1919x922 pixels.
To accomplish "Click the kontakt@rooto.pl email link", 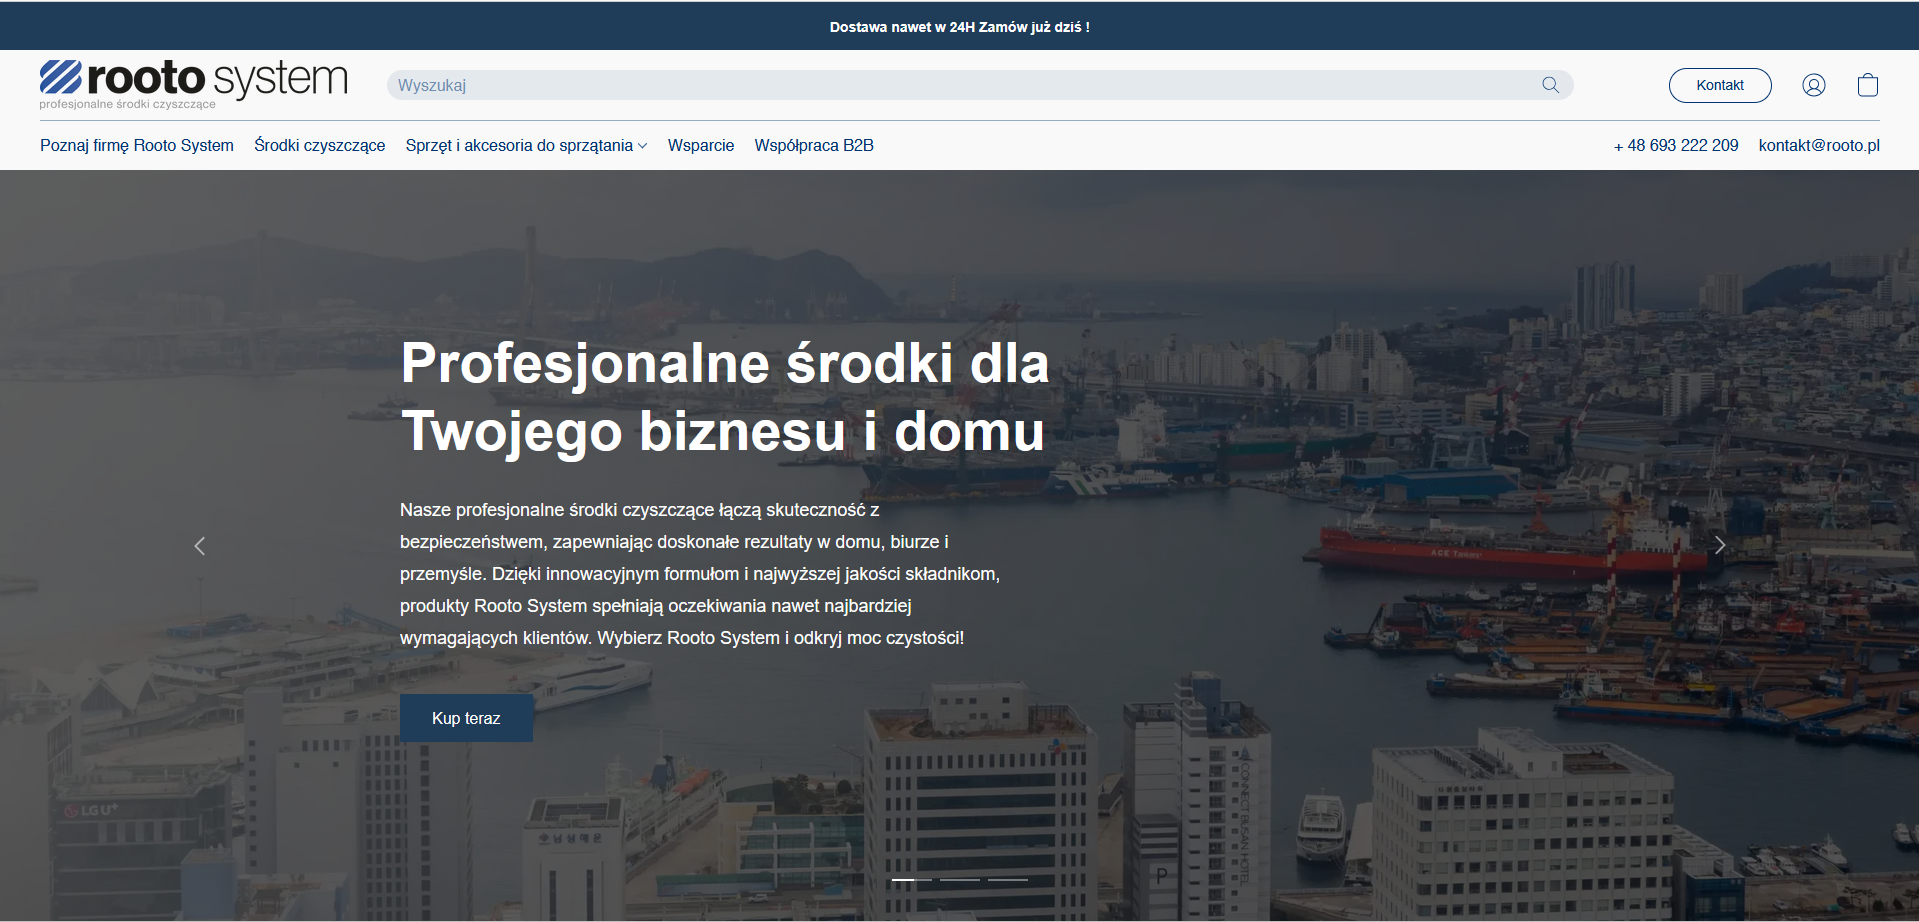I will tap(1818, 145).
